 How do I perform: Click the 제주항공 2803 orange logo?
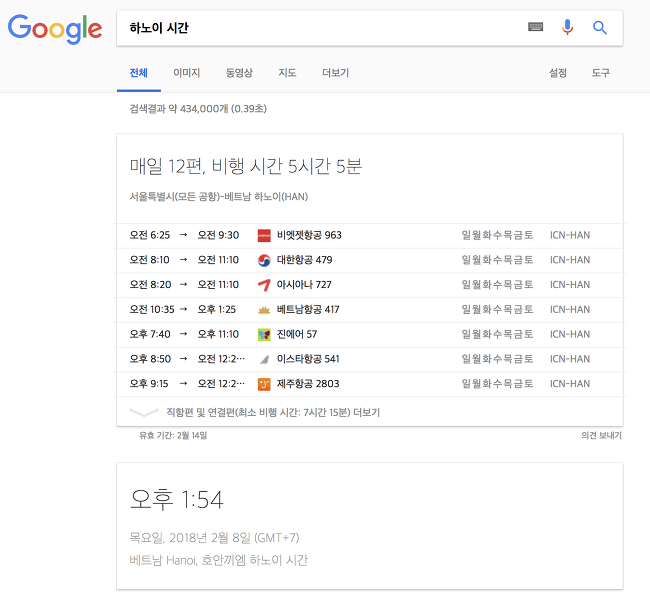(x=264, y=384)
